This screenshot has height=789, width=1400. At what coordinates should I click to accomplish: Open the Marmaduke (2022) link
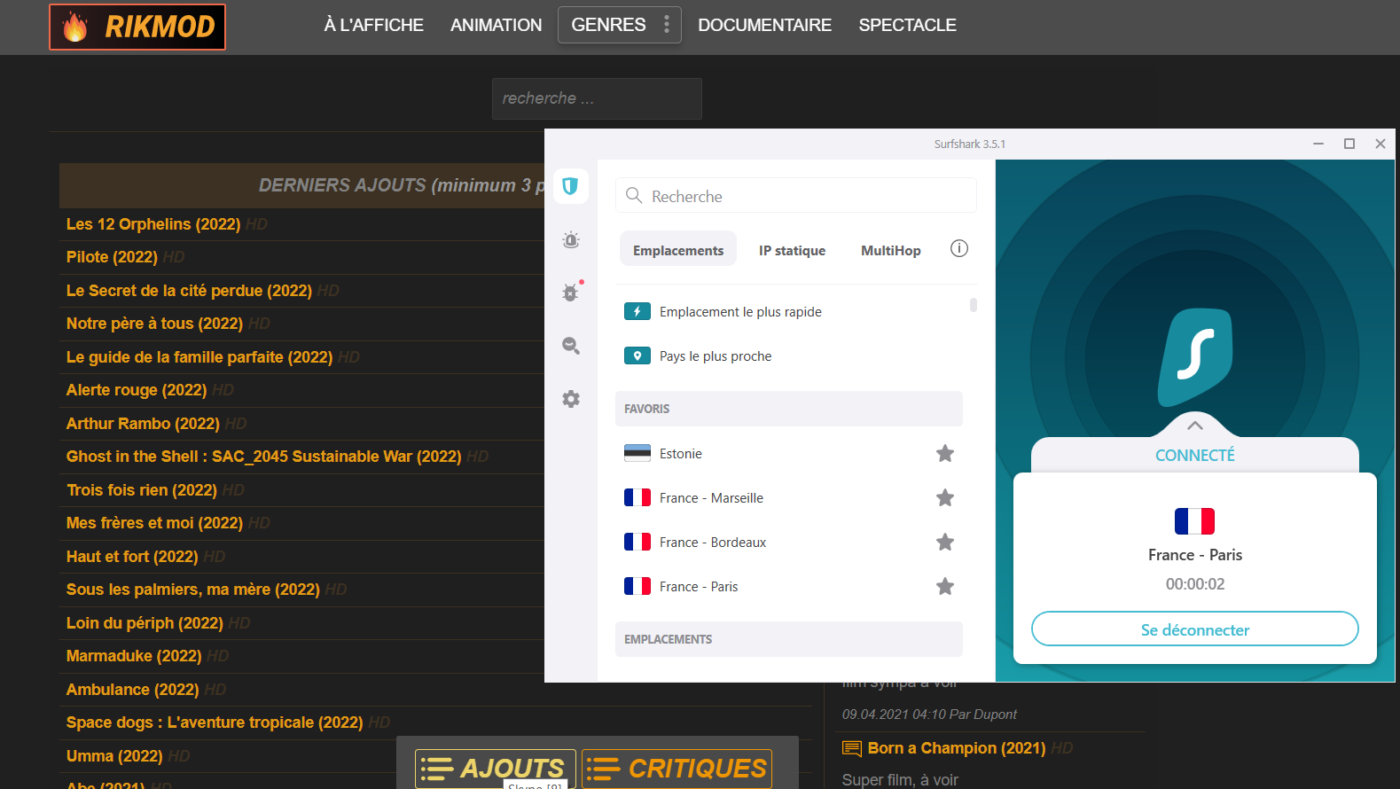134,656
